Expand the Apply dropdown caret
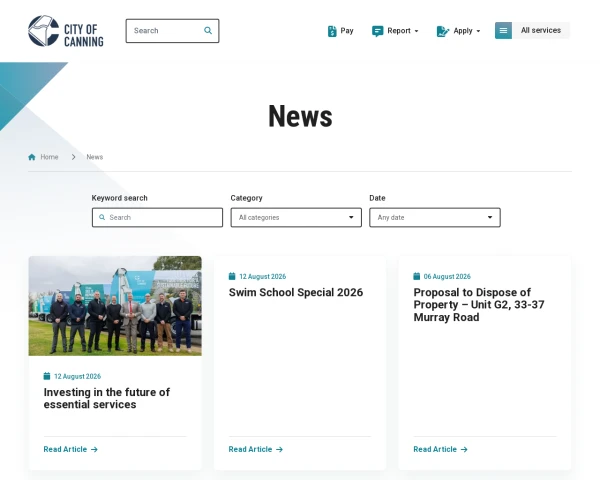Screen dimensions: 600x480 pyautogui.click(x=478, y=31)
